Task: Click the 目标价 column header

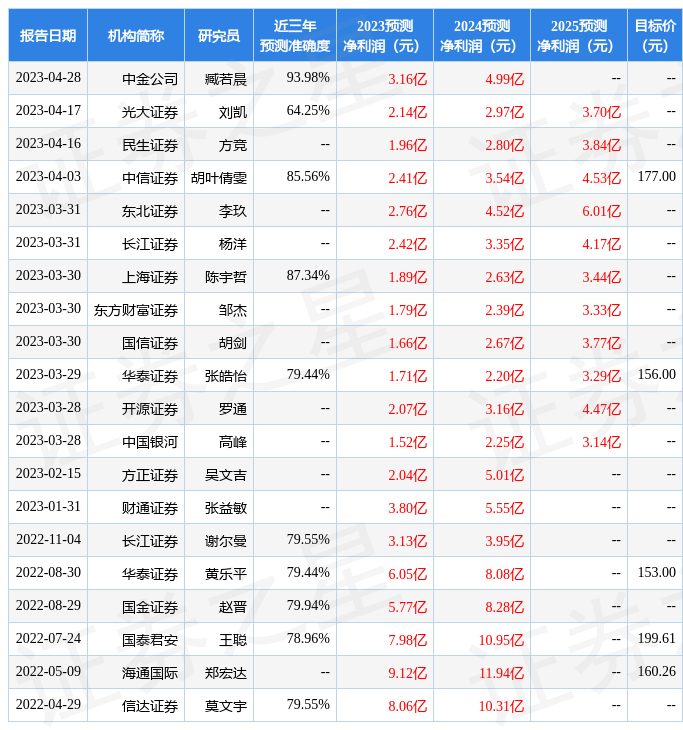Action: coord(654,36)
